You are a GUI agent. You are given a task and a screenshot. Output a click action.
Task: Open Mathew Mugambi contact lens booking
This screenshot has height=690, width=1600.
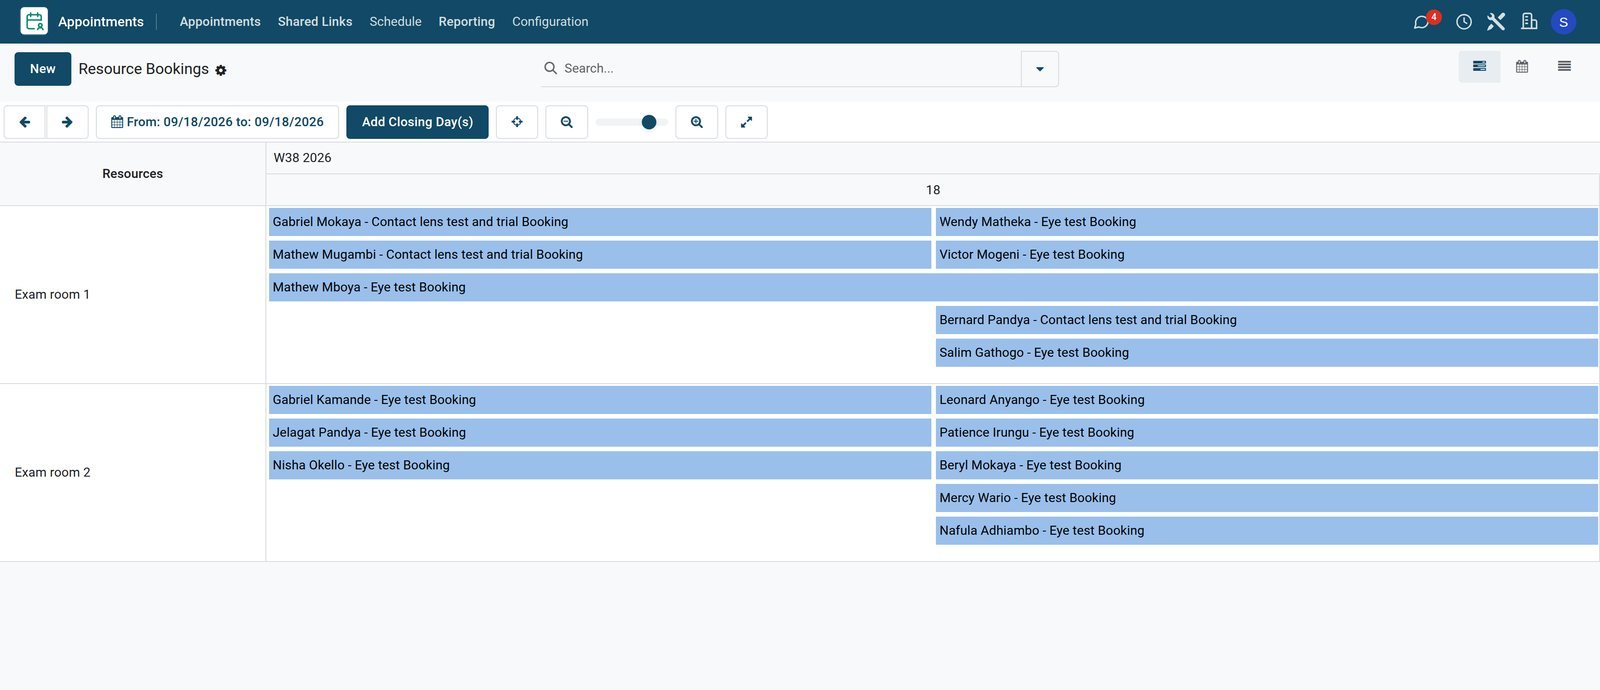600,255
